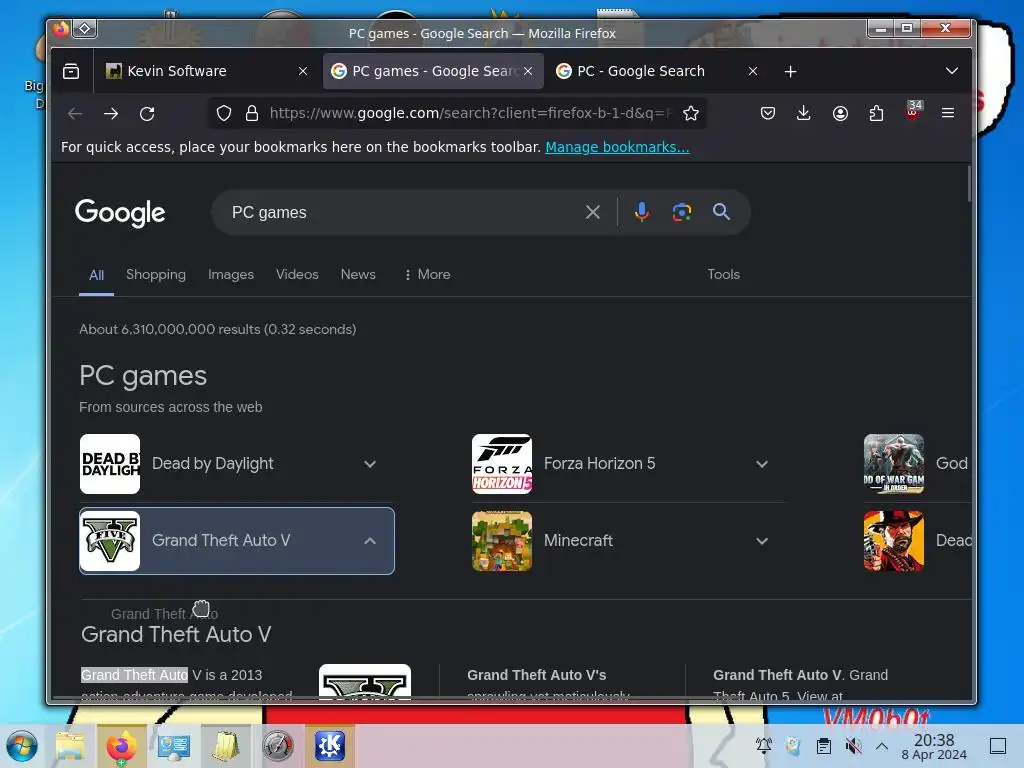Open the Firefox account icon
The image size is (1024, 768).
[840, 114]
